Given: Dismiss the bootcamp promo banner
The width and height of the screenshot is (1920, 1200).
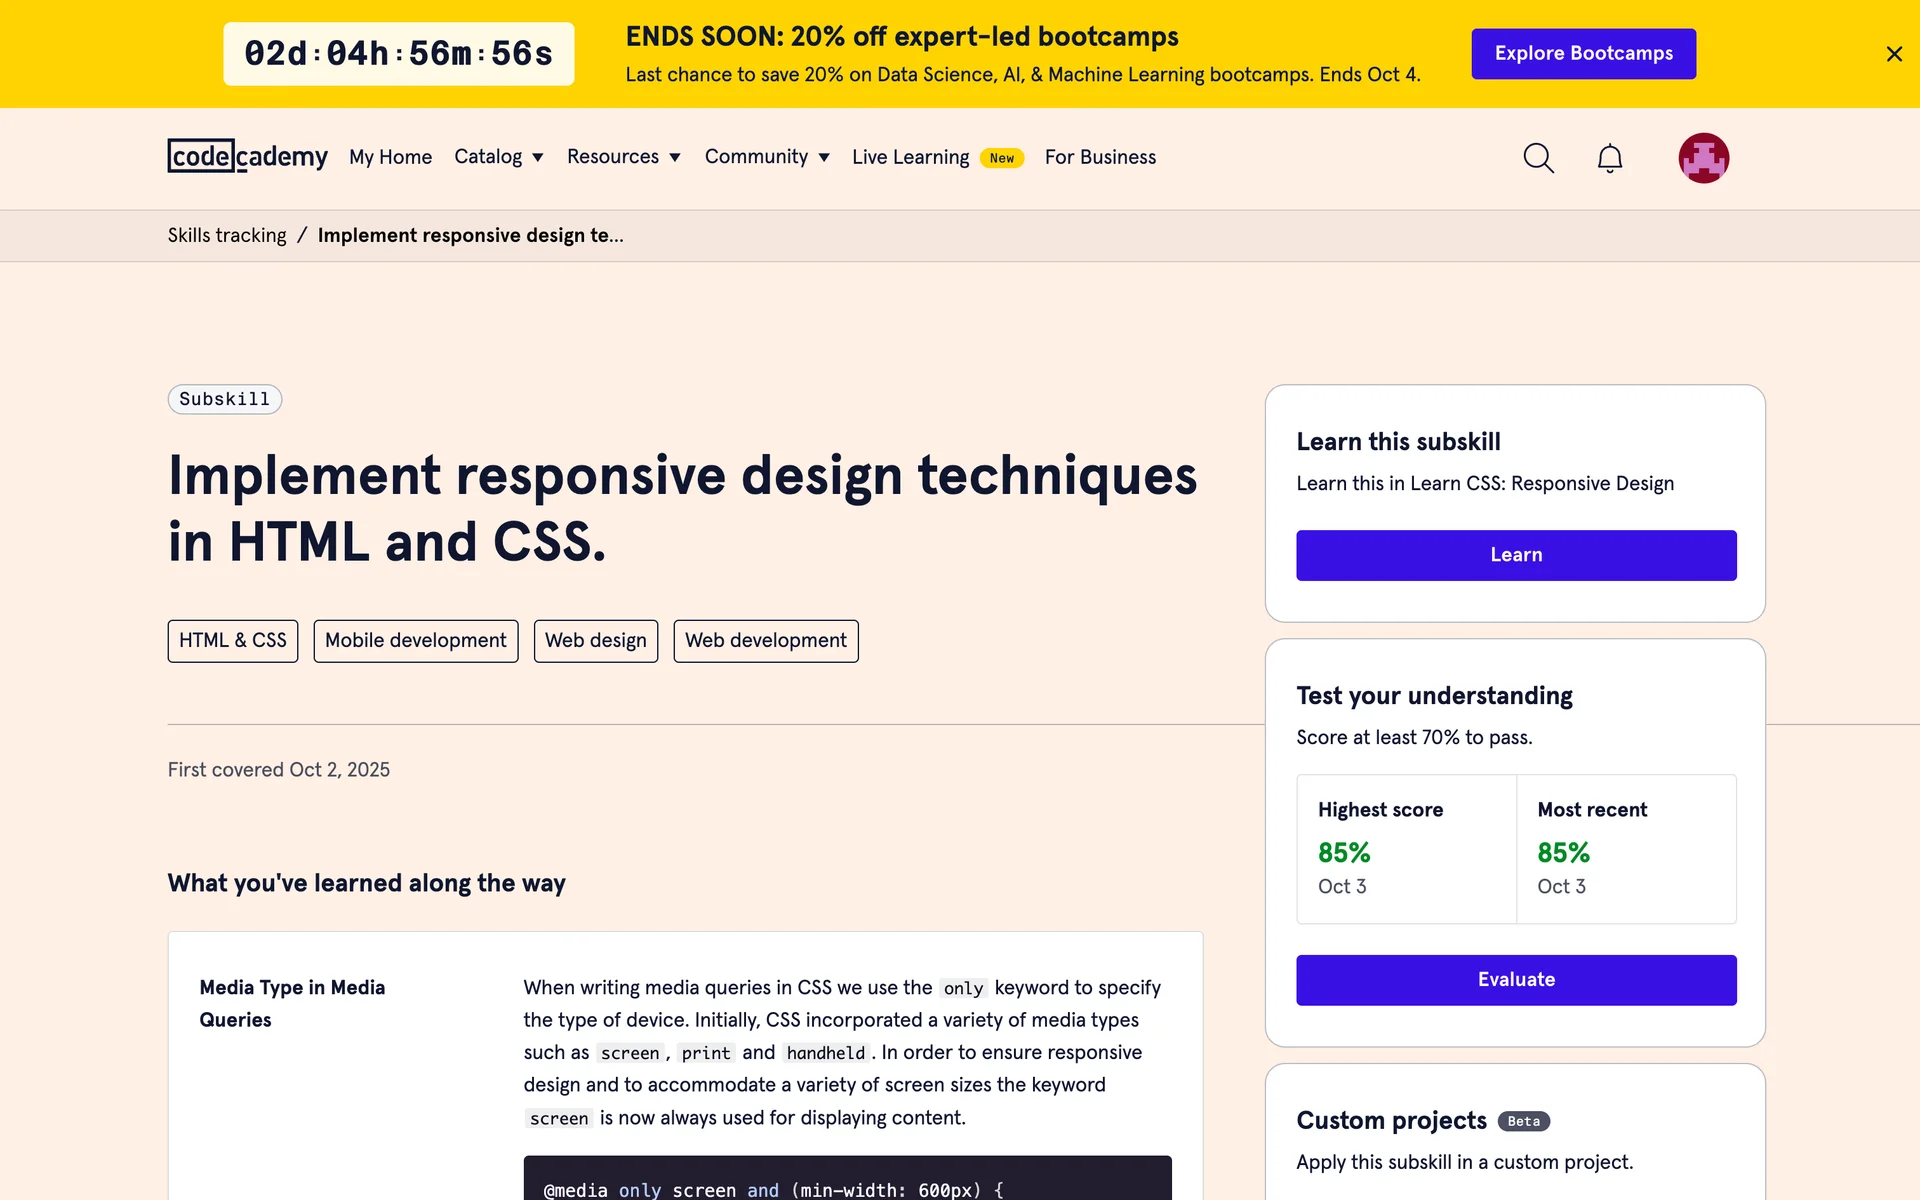Looking at the screenshot, I should (x=1893, y=54).
